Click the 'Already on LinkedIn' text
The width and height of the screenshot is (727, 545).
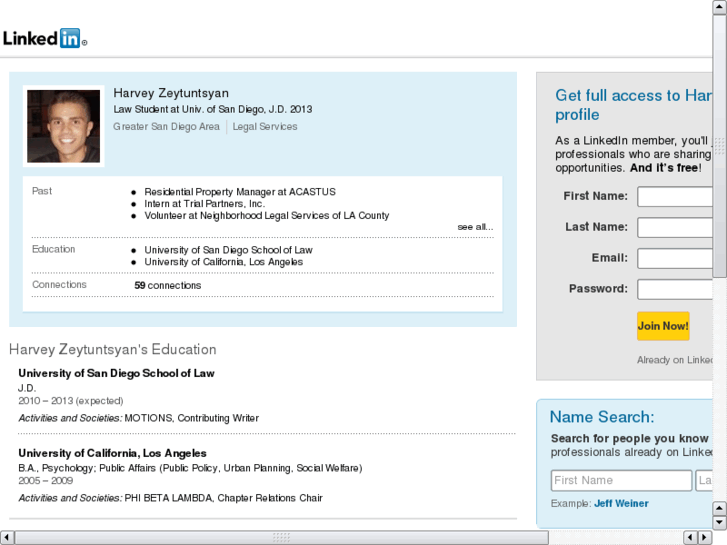tap(675, 360)
